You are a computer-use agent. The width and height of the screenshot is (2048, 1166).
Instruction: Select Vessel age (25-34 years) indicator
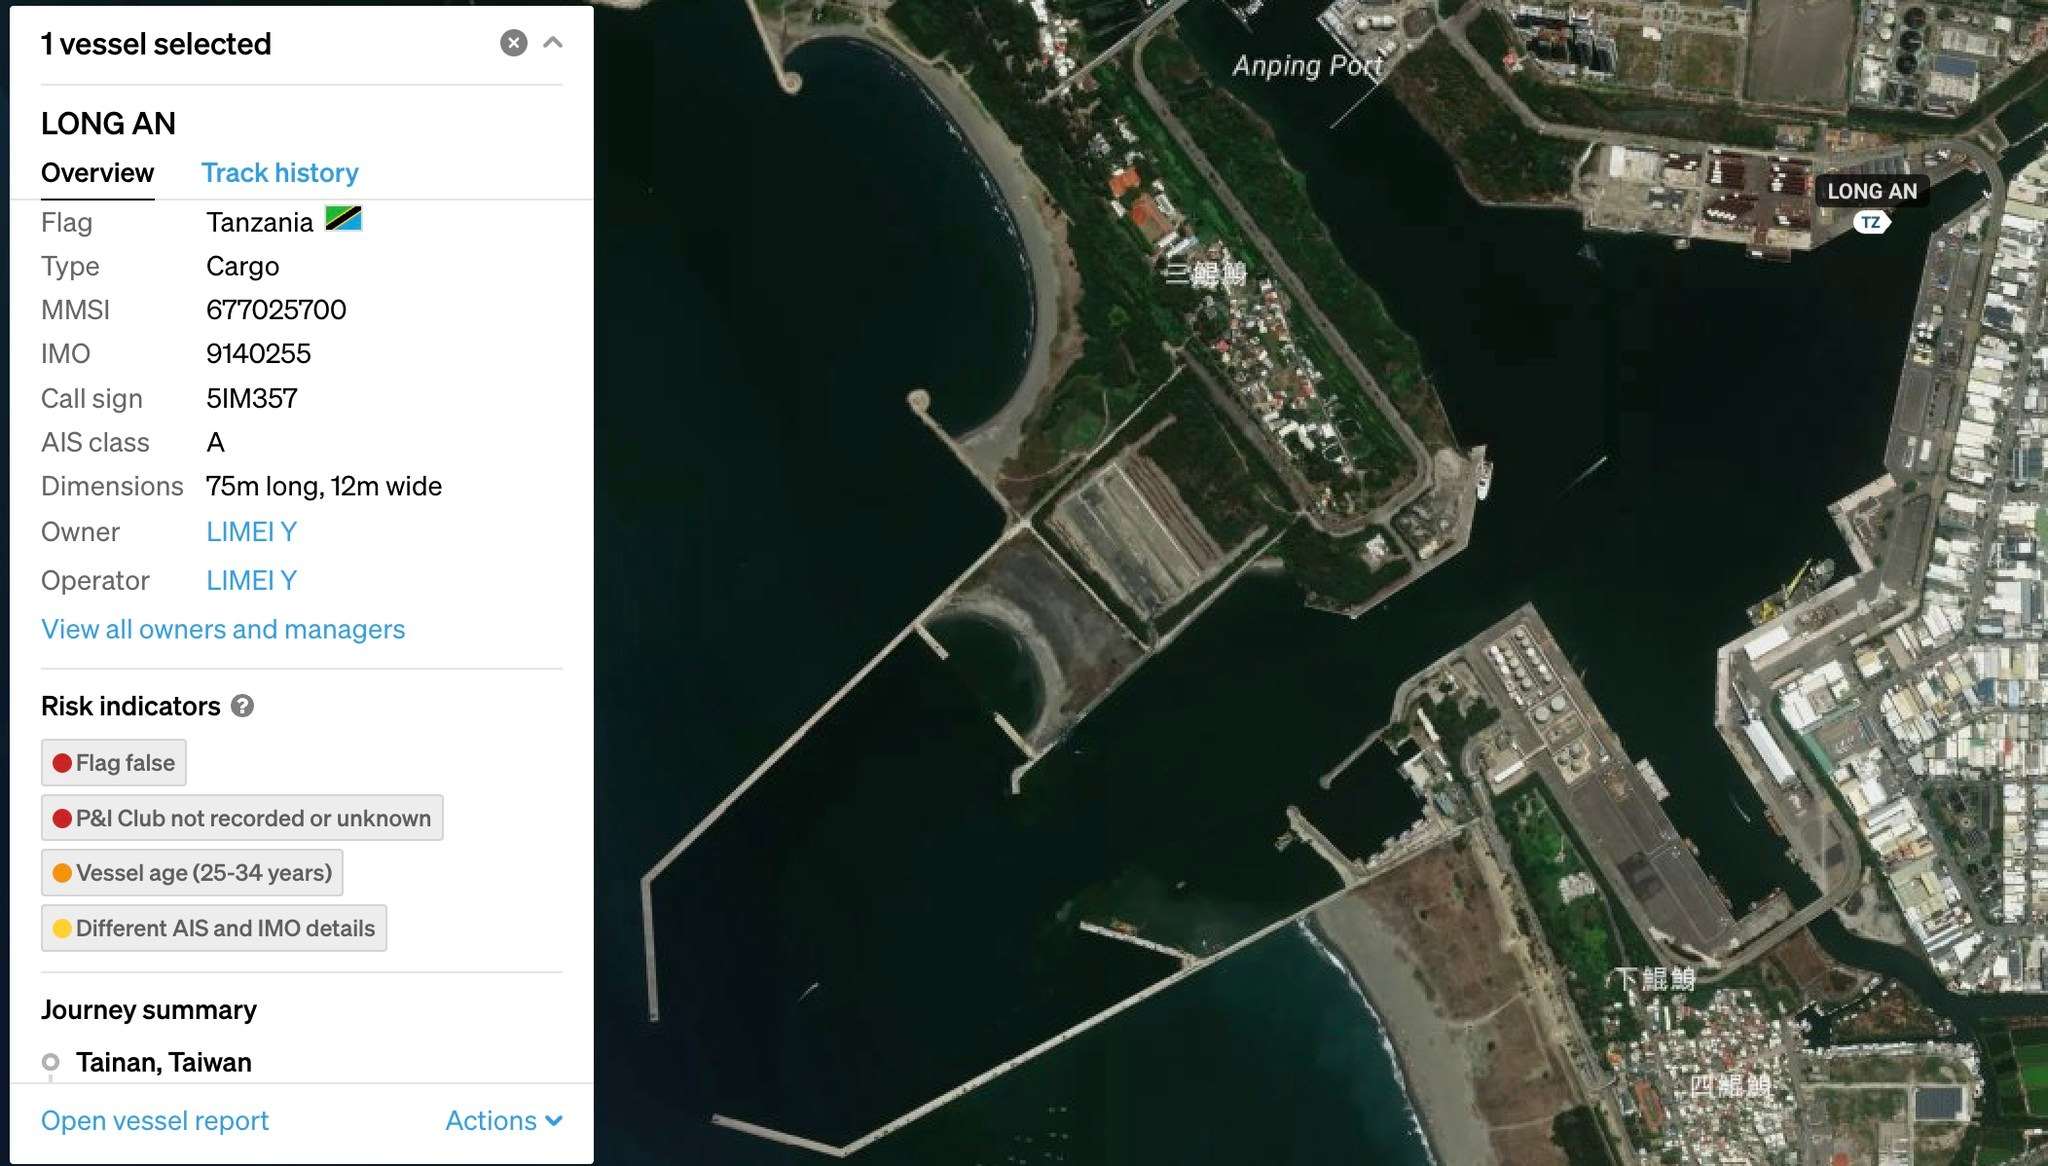point(192,873)
